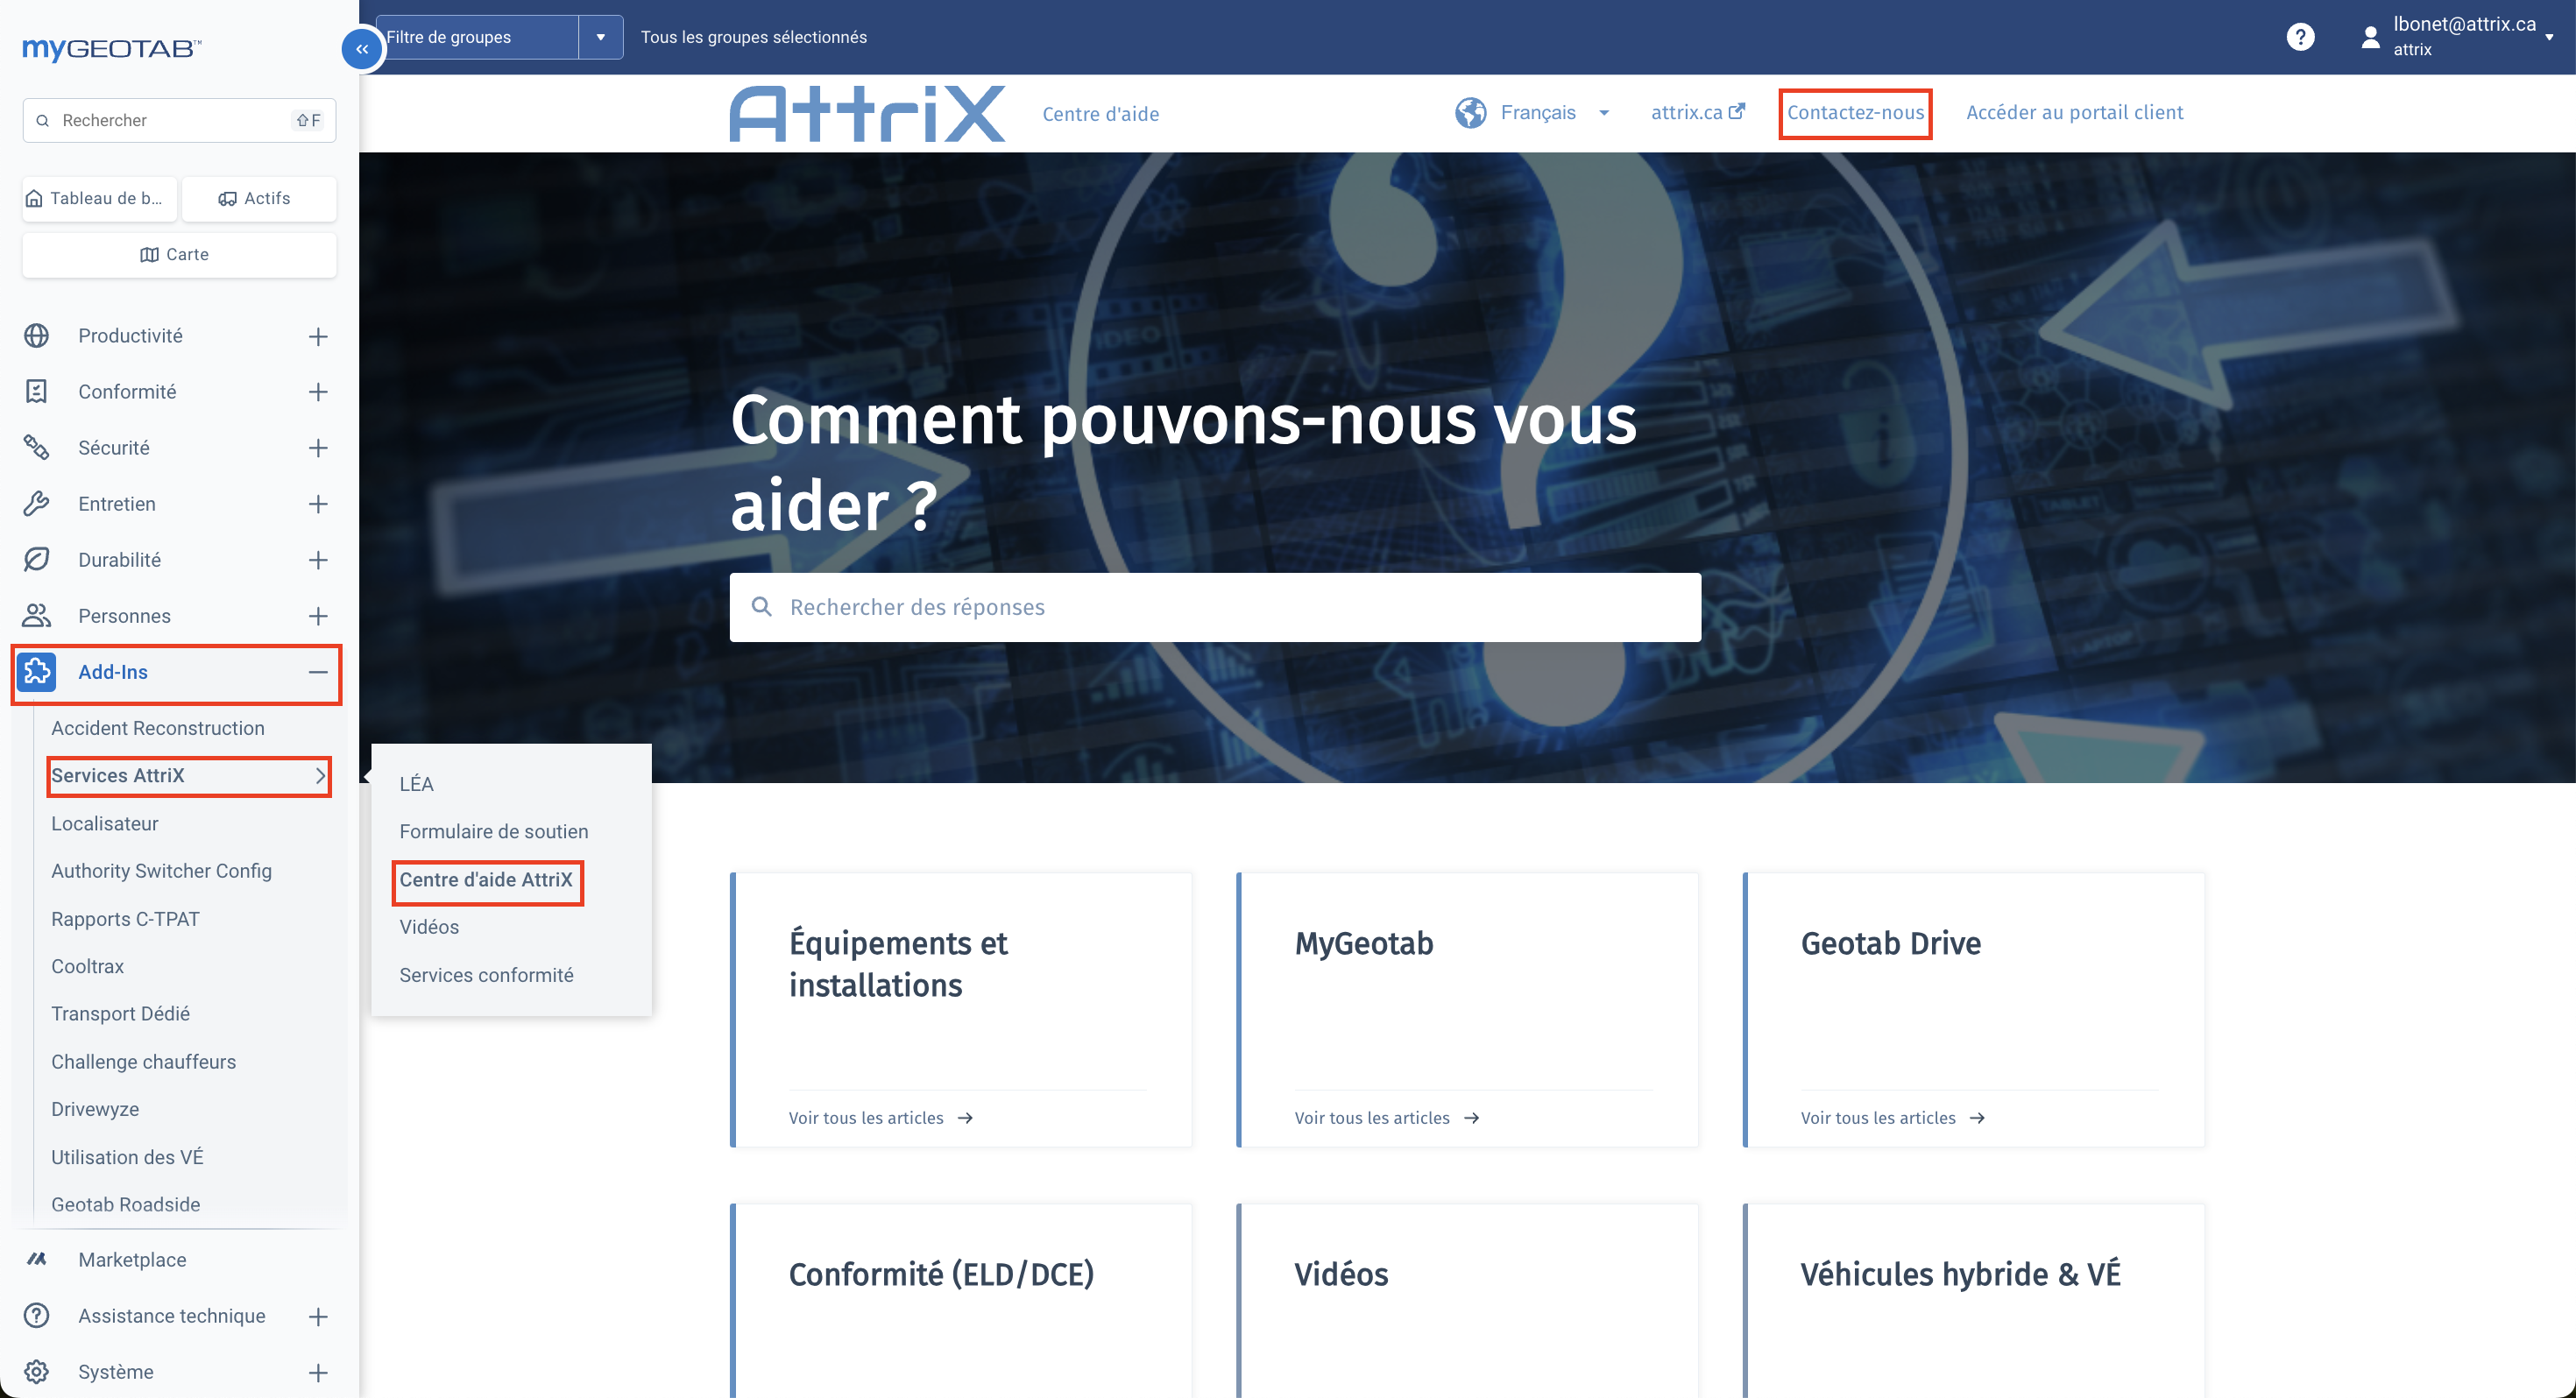Open the Véhicules hybride & VÉ card
The height and width of the screenshot is (1398, 2576).
1973,1300
